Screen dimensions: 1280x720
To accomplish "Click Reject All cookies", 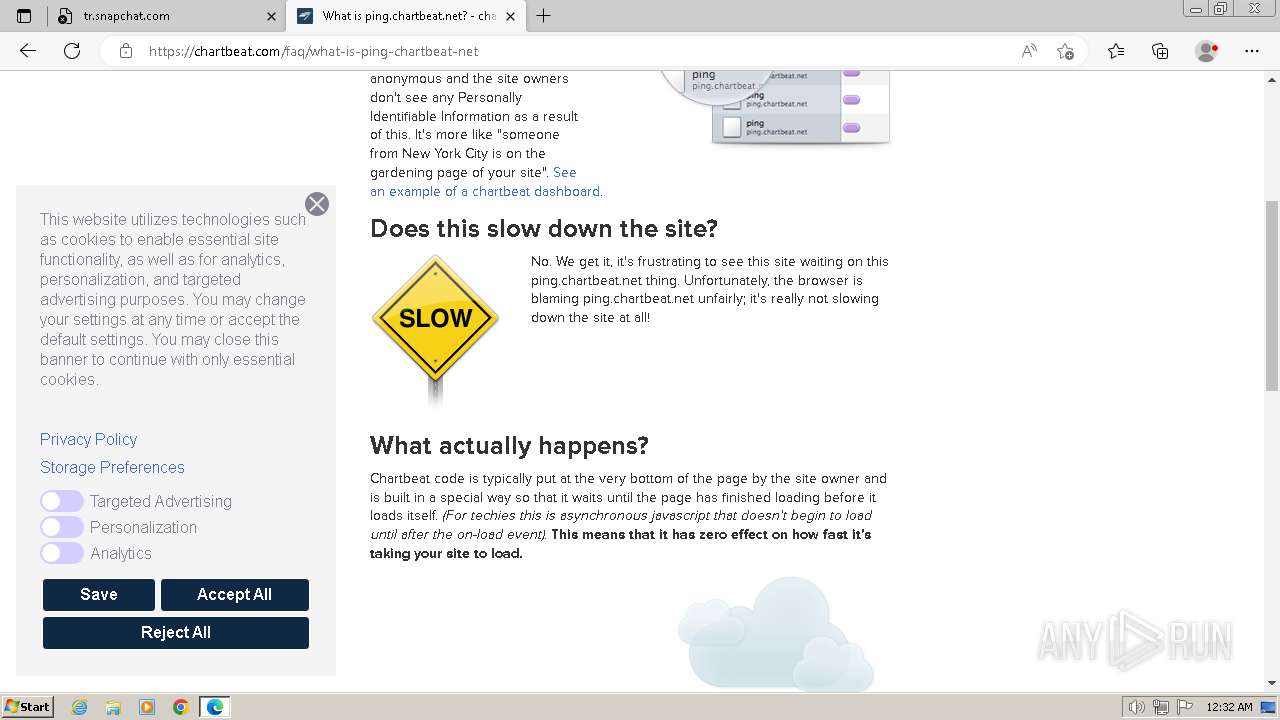I will (x=176, y=632).
